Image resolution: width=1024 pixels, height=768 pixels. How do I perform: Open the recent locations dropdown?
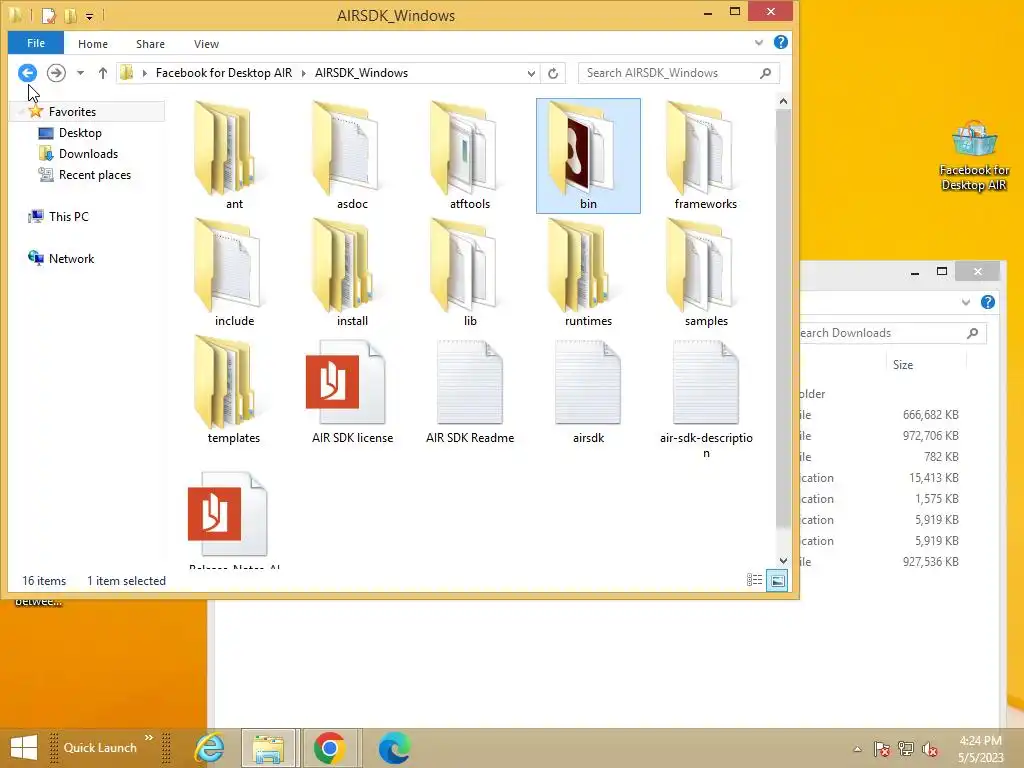coord(80,73)
